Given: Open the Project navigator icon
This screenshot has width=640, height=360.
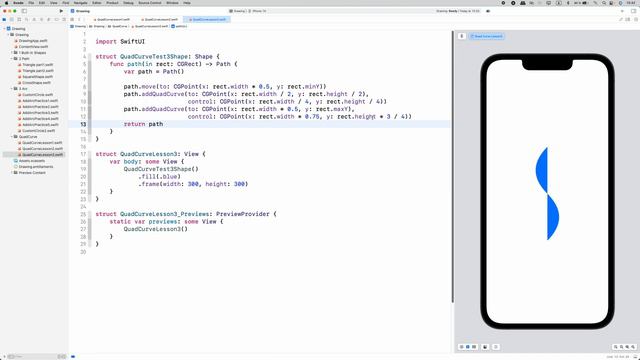Looking at the screenshot, I should (x=4, y=19).
